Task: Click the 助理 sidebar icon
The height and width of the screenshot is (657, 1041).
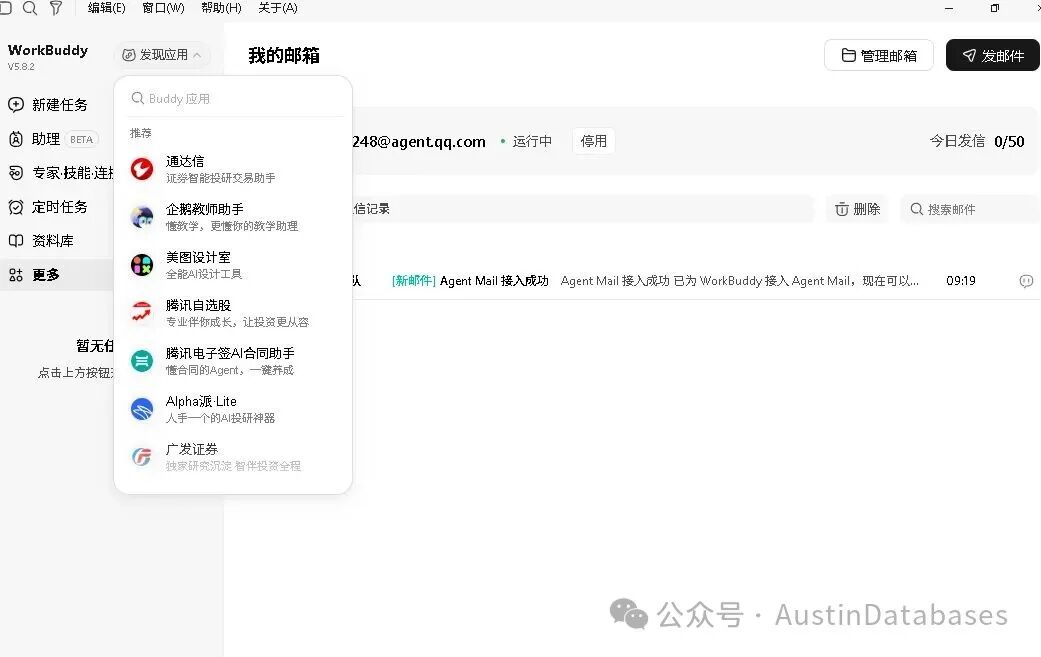Action: (16, 139)
